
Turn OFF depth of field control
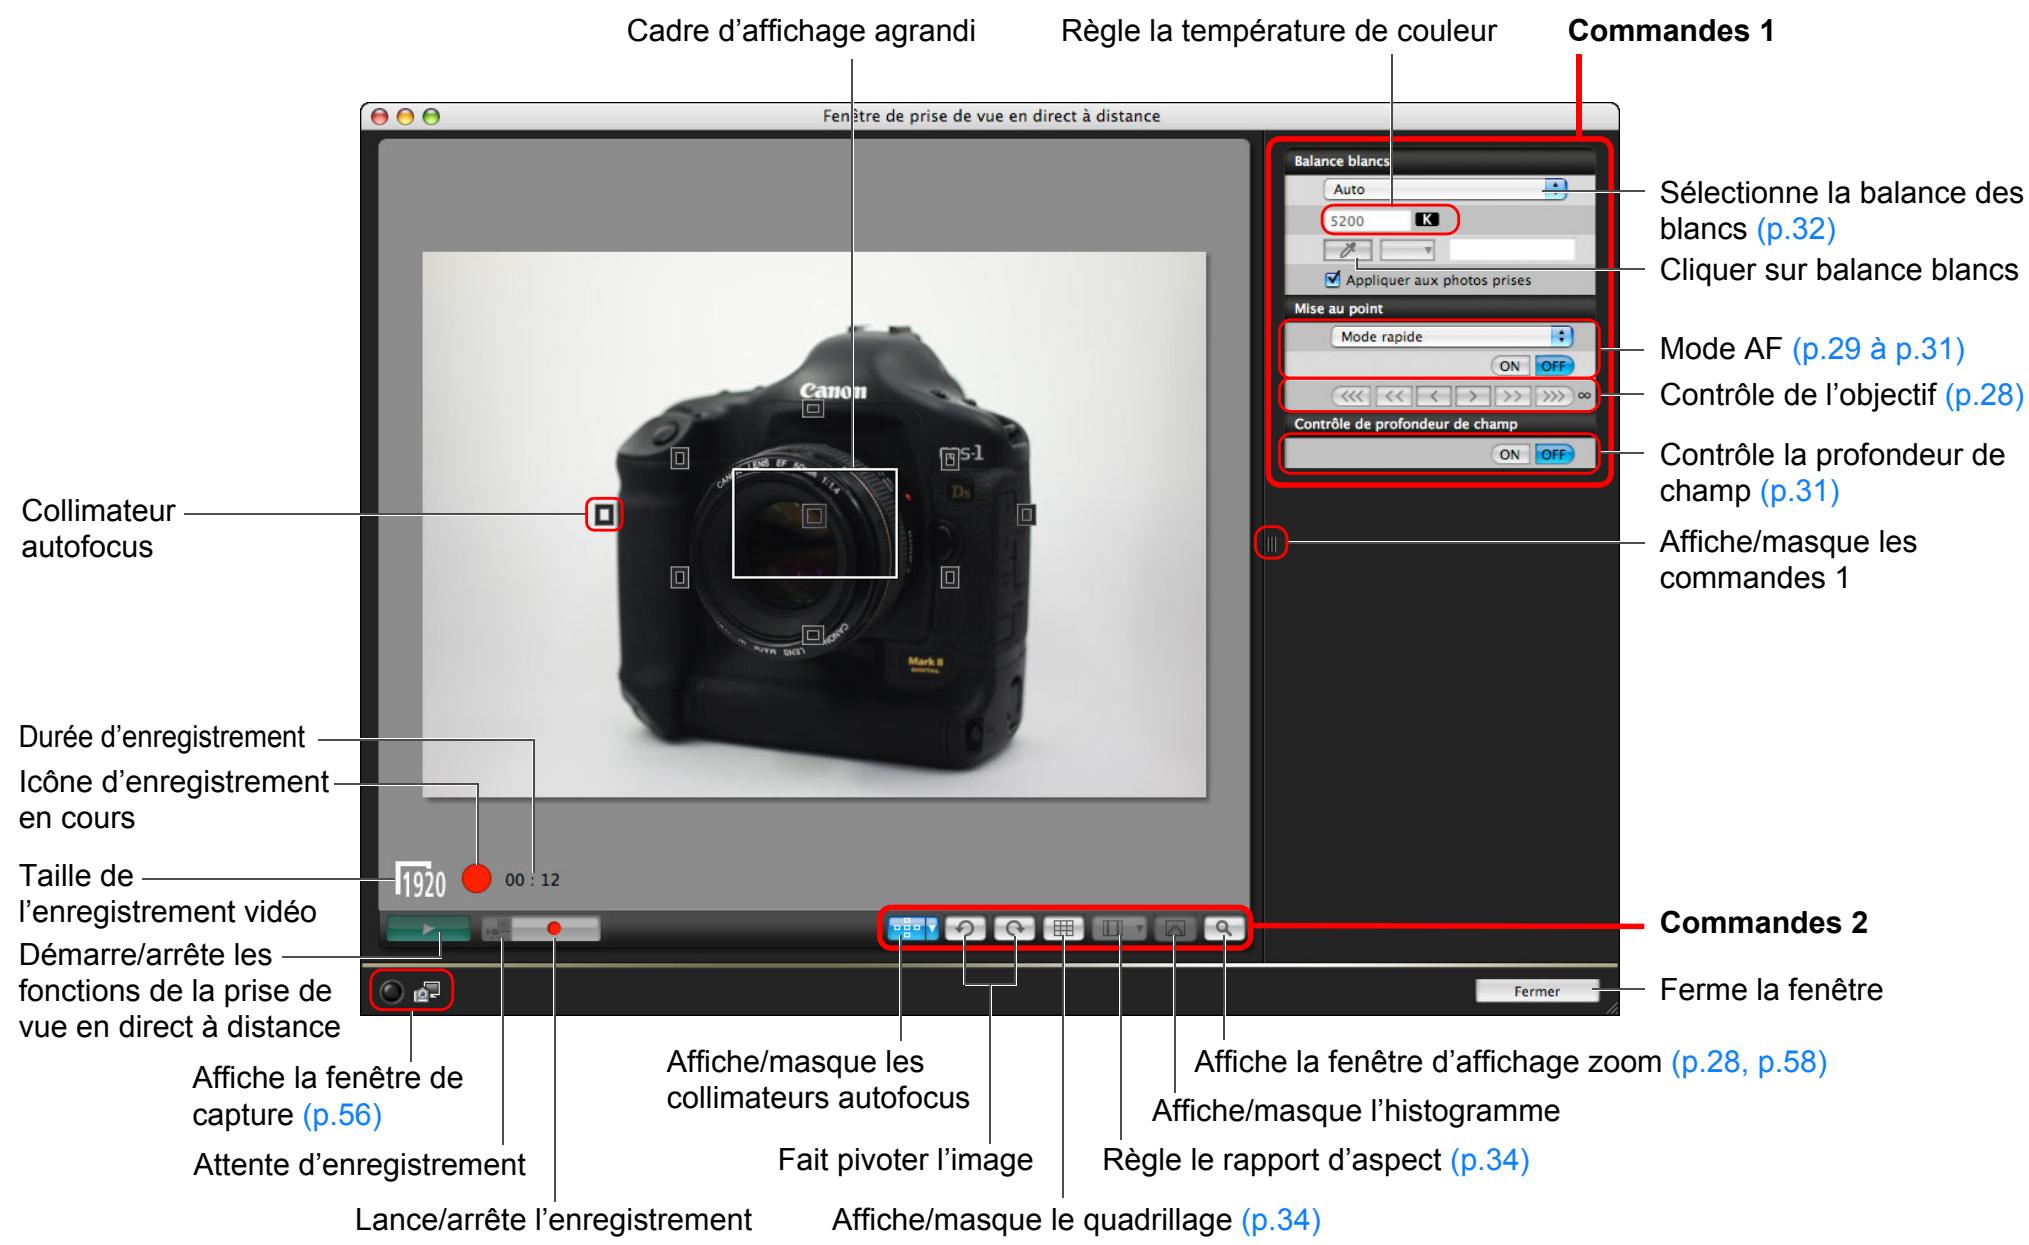[x=1553, y=454]
